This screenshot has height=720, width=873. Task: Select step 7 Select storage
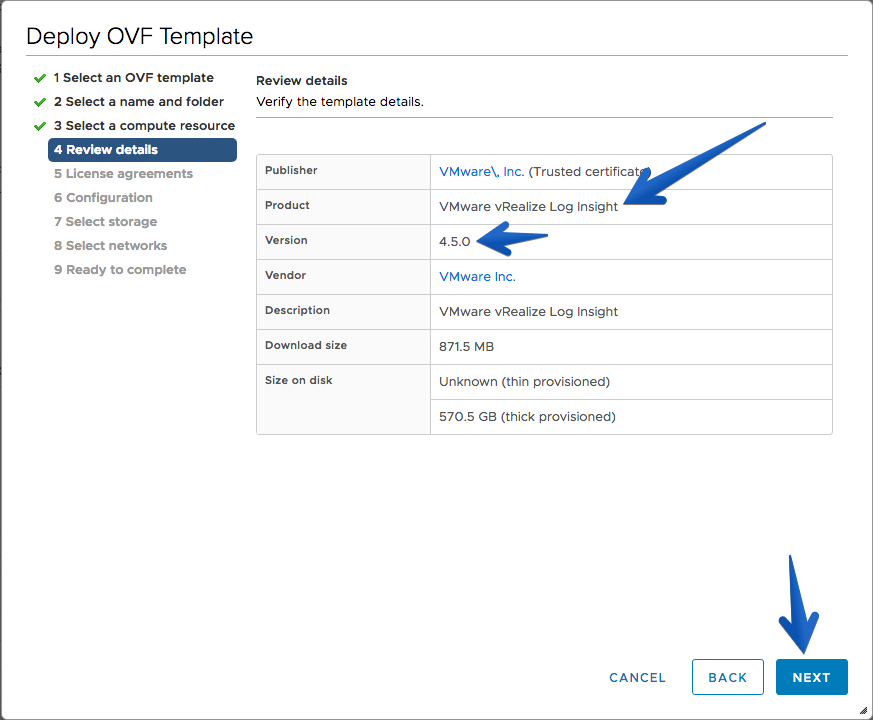(105, 221)
